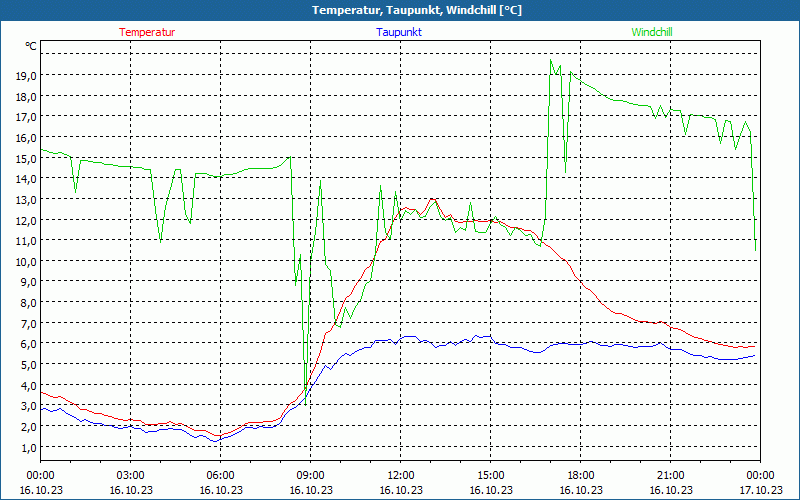This screenshot has width=800, height=500.
Task: Click the '15,0' y-axis value
Action: [27, 158]
